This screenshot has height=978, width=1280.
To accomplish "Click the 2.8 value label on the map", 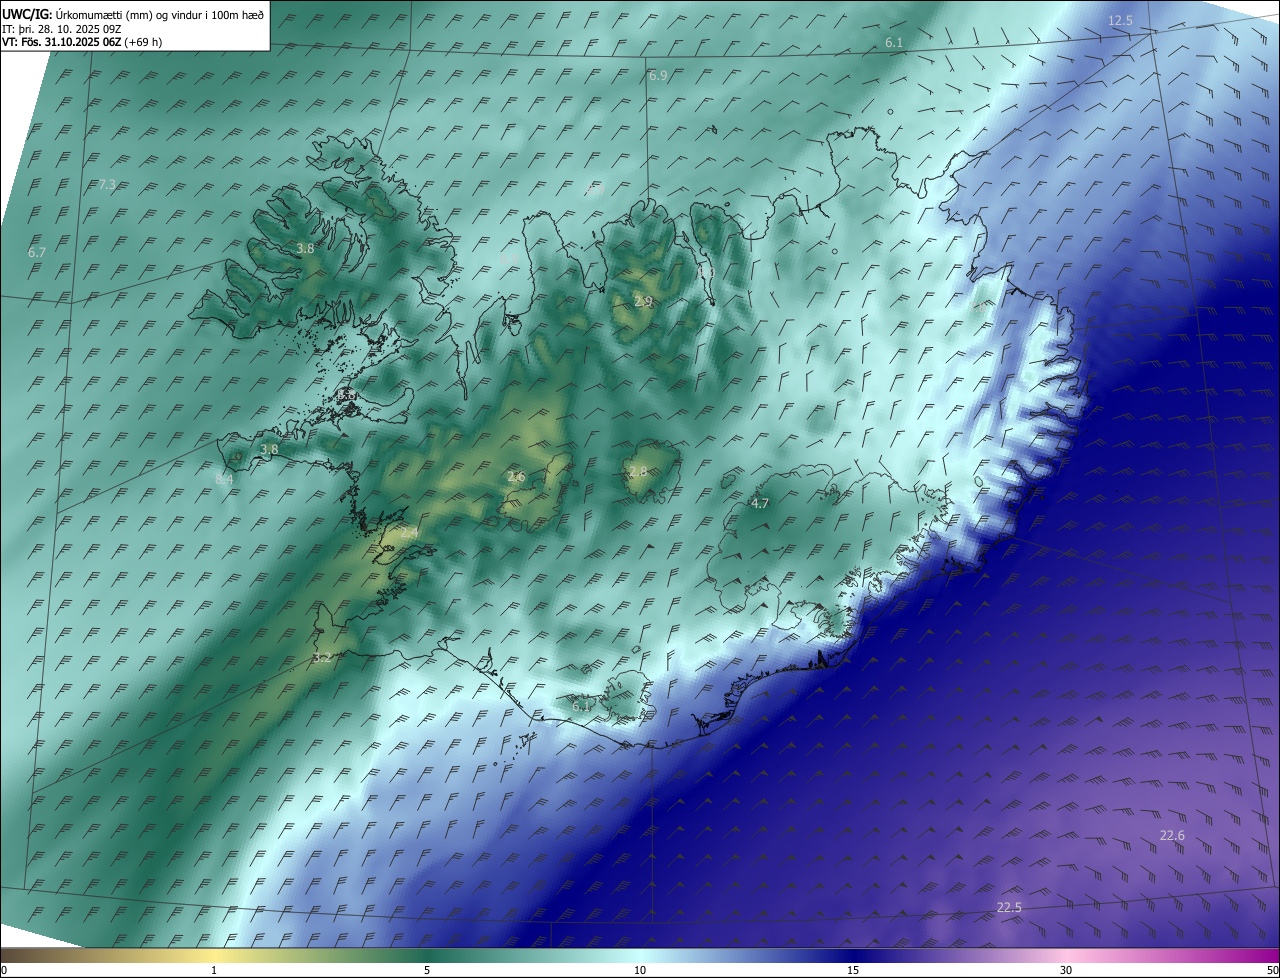I will coord(637,472).
